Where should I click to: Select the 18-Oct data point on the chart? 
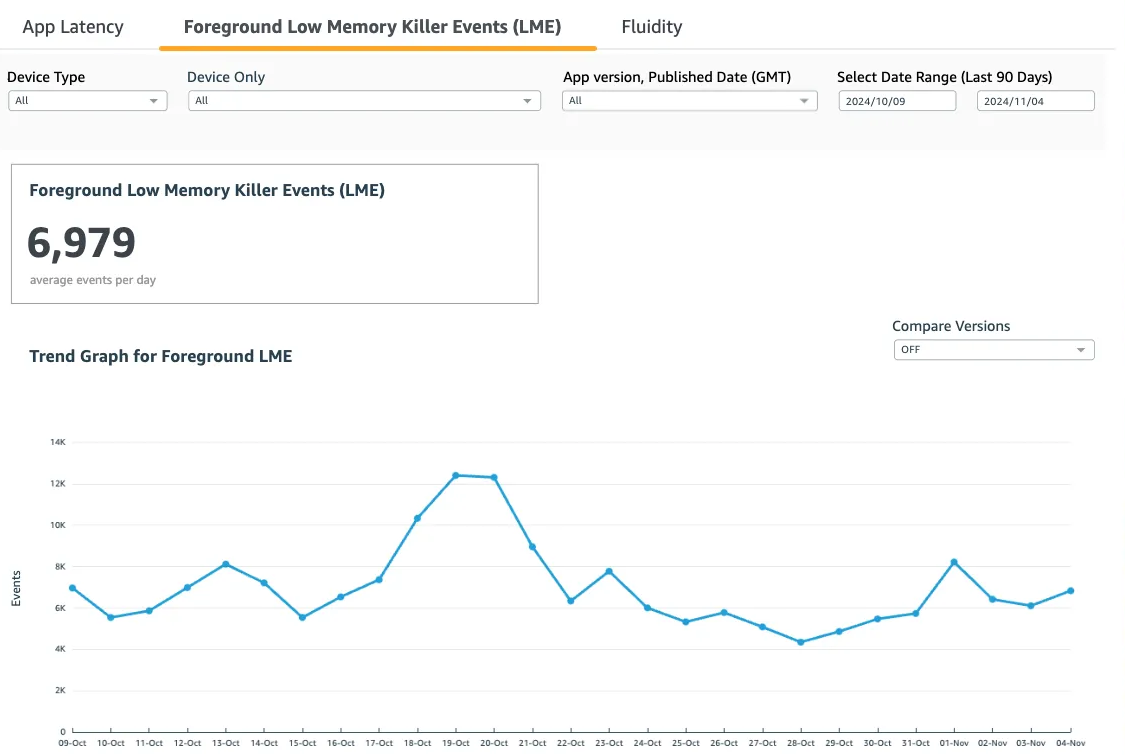tap(417, 518)
